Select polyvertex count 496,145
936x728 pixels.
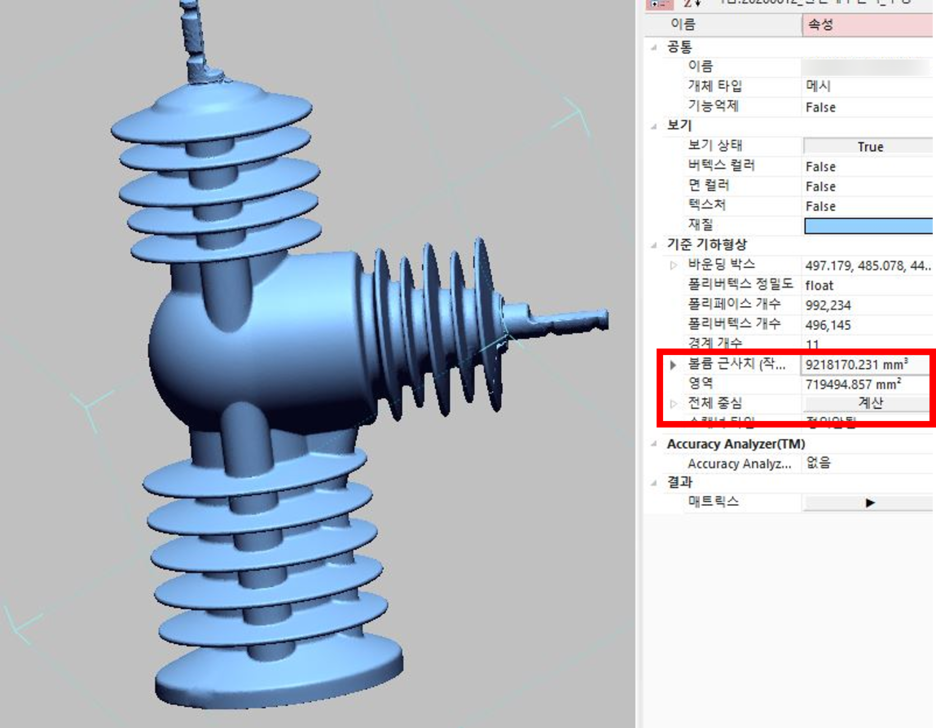click(x=828, y=325)
